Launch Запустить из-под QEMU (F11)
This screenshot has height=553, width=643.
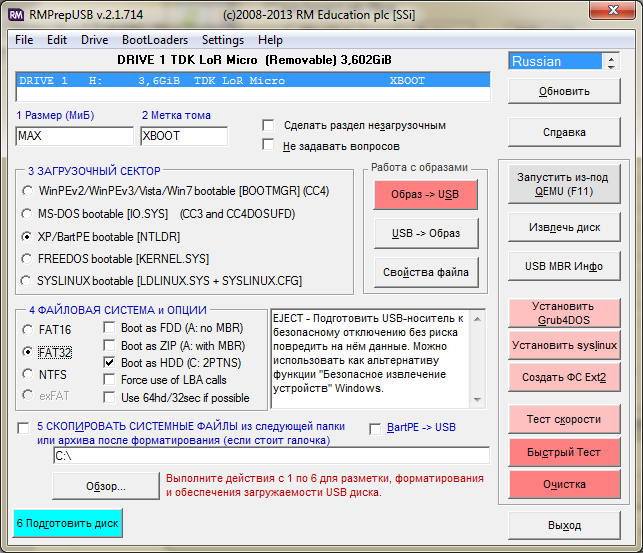(x=564, y=184)
